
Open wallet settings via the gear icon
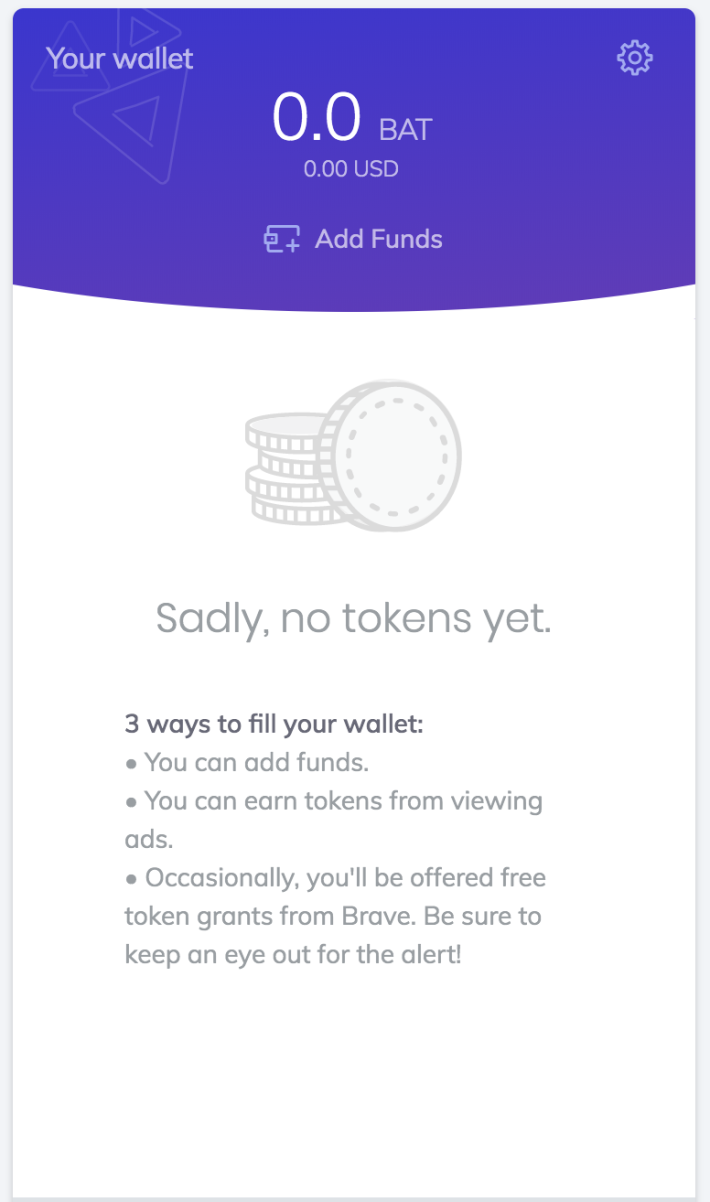click(635, 58)
